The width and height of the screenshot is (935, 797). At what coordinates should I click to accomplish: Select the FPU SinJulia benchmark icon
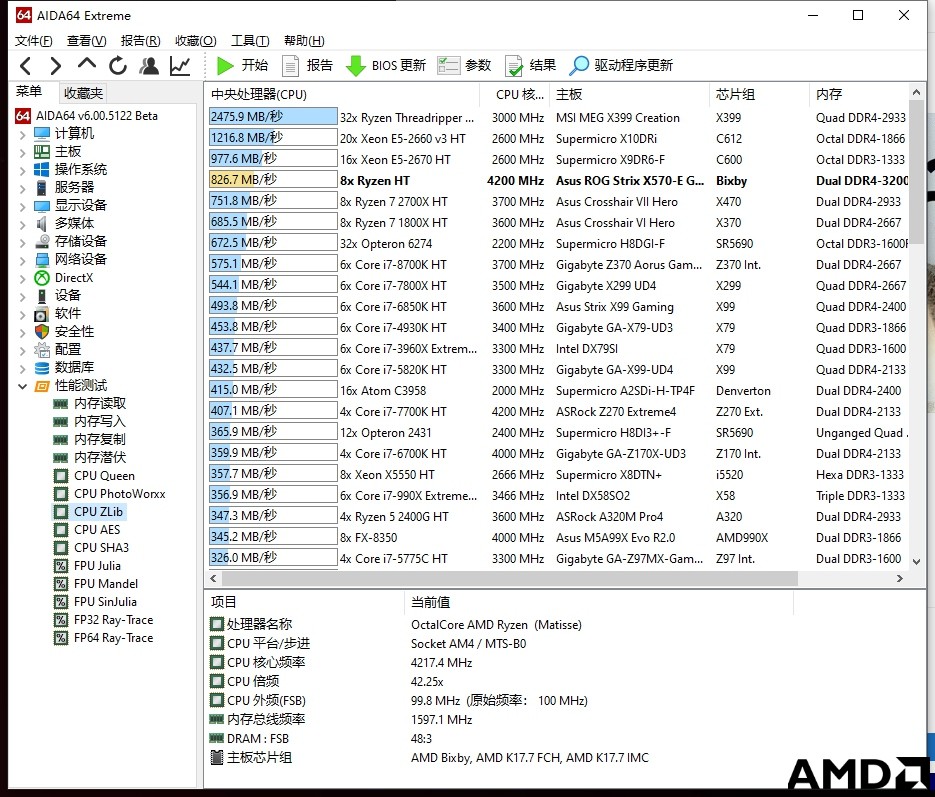coord(61,601)
